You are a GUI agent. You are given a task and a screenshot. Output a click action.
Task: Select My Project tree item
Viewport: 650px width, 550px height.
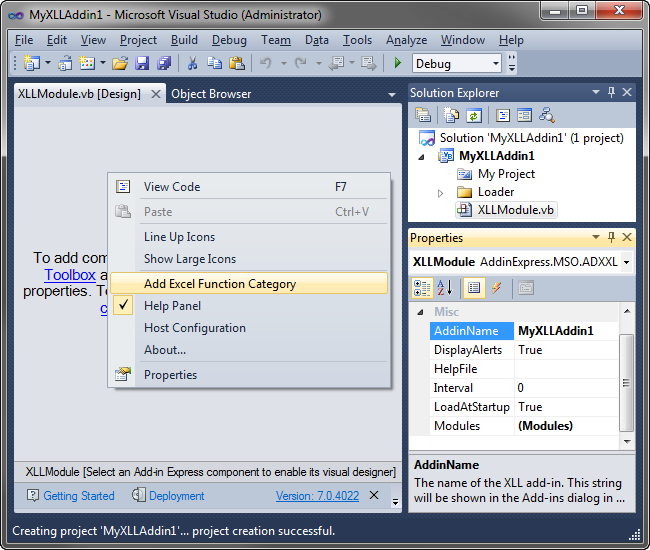point(506,174)
